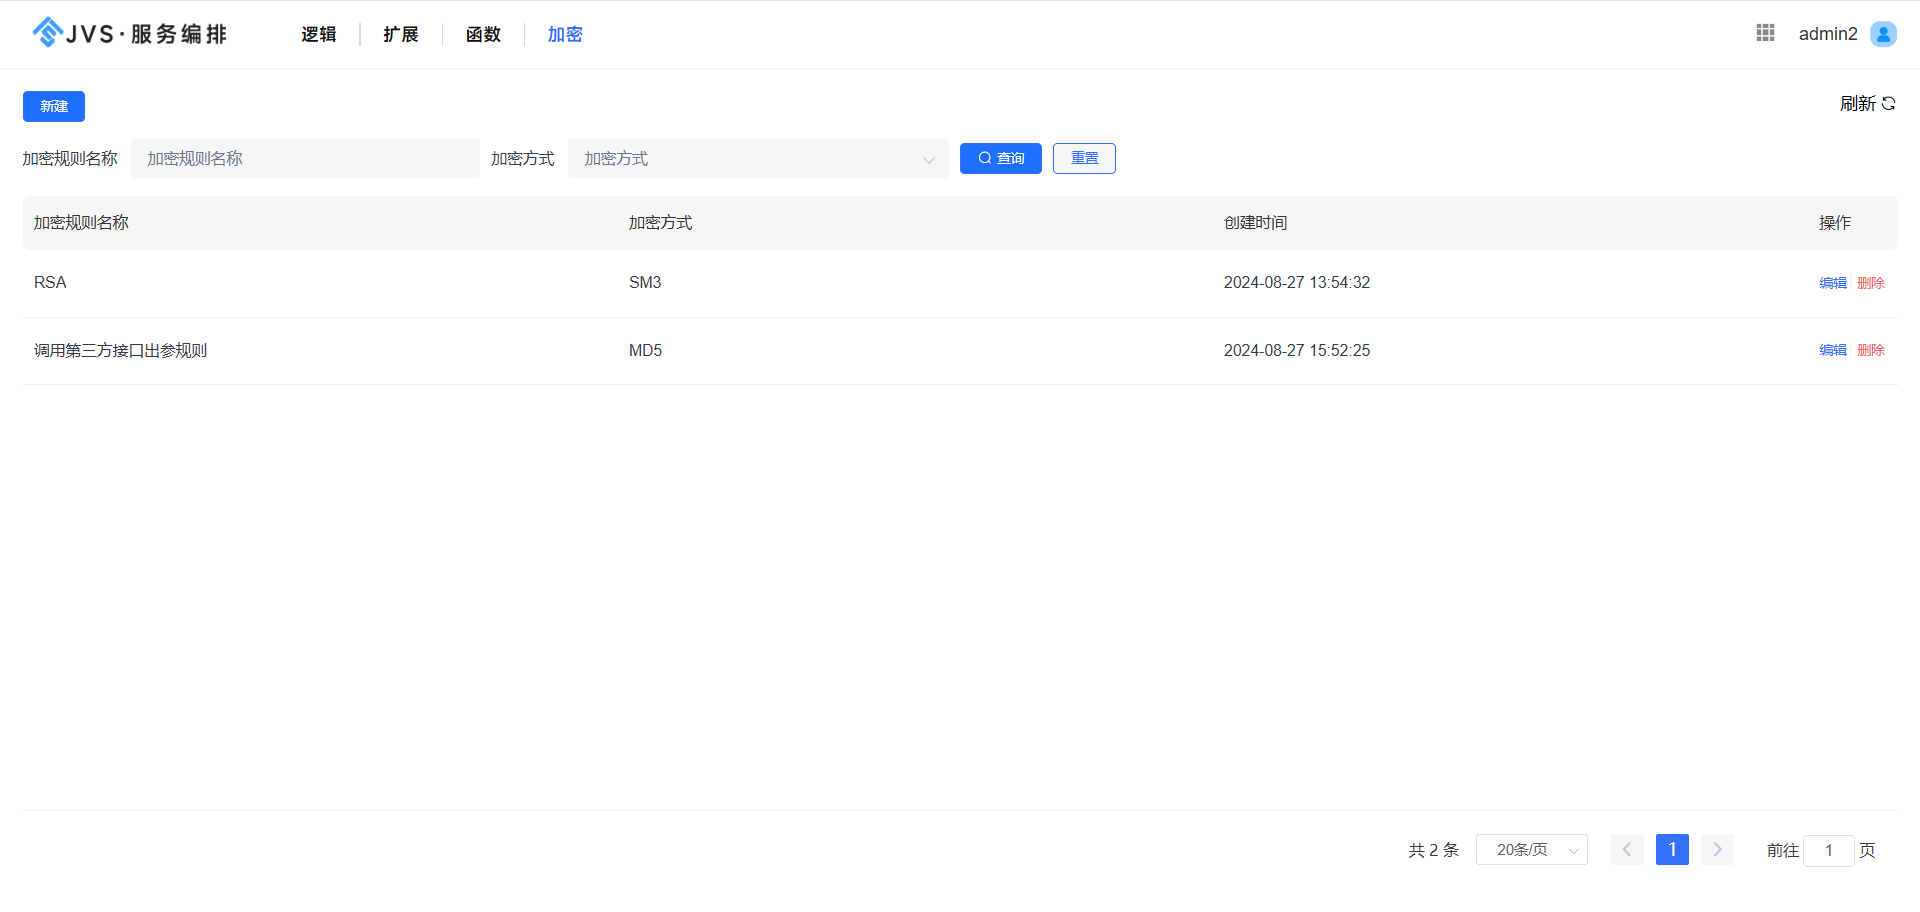Image resolution: width=1920 pixels, height=912 pixels.
Task: Switch to the 扩展 tab
Action: [401, 34]
